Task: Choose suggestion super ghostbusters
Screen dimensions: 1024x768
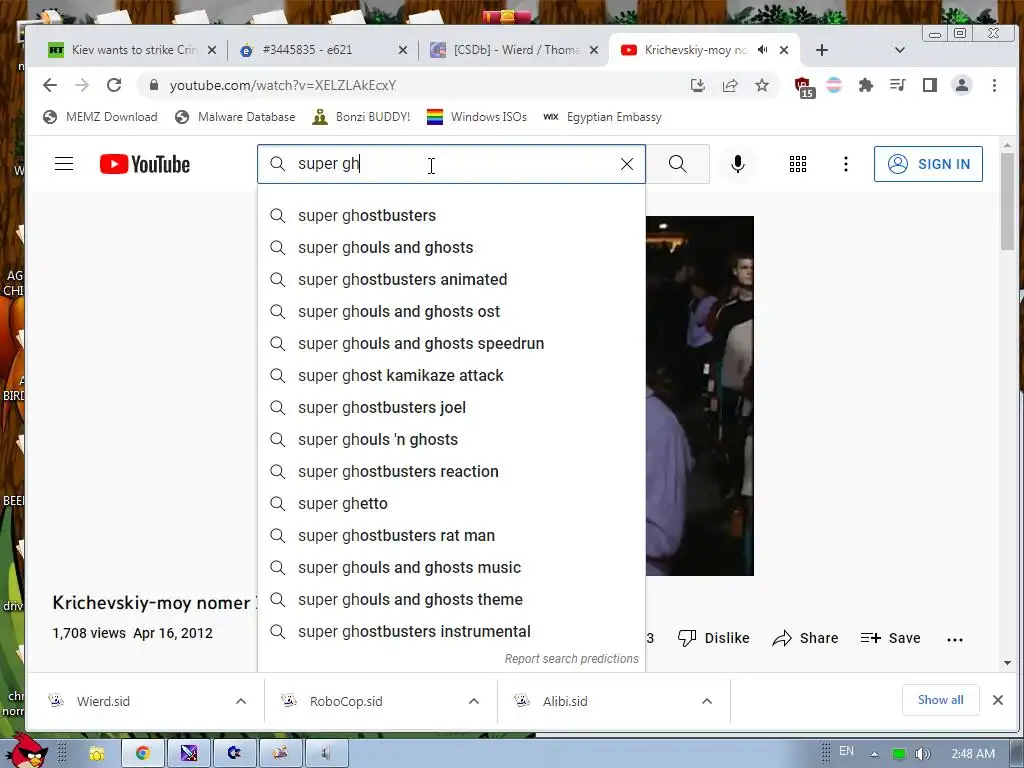Action: [451, 216]
